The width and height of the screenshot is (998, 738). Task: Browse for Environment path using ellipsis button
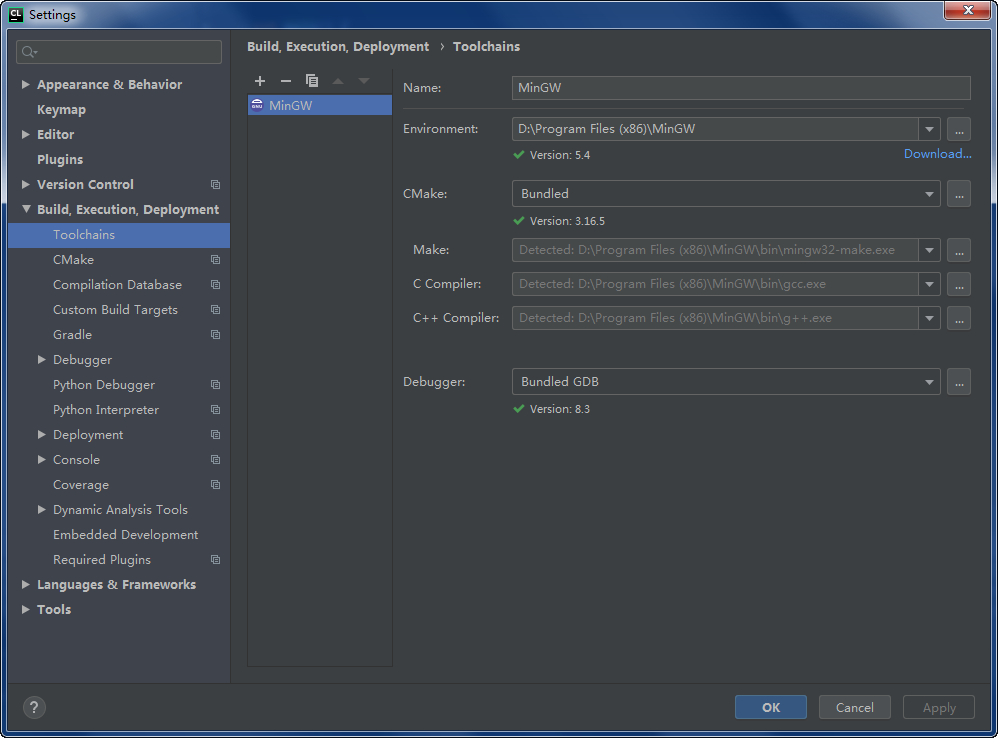(958, 129)
